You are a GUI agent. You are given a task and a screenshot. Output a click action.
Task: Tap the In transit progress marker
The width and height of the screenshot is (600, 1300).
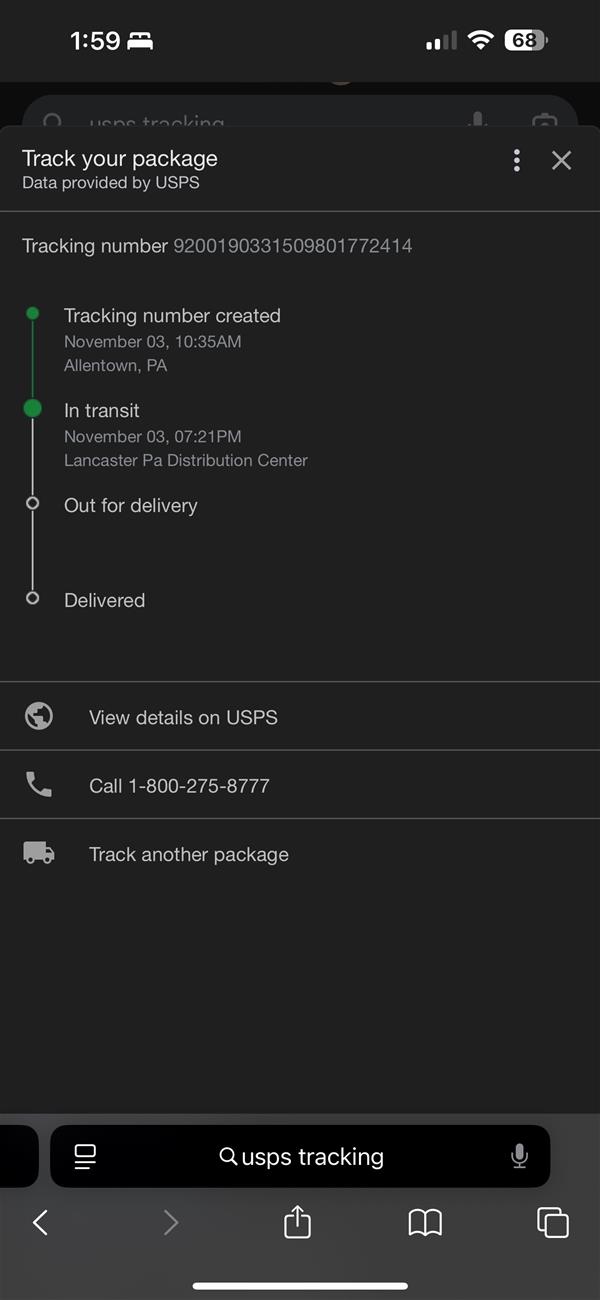(33, 408)
